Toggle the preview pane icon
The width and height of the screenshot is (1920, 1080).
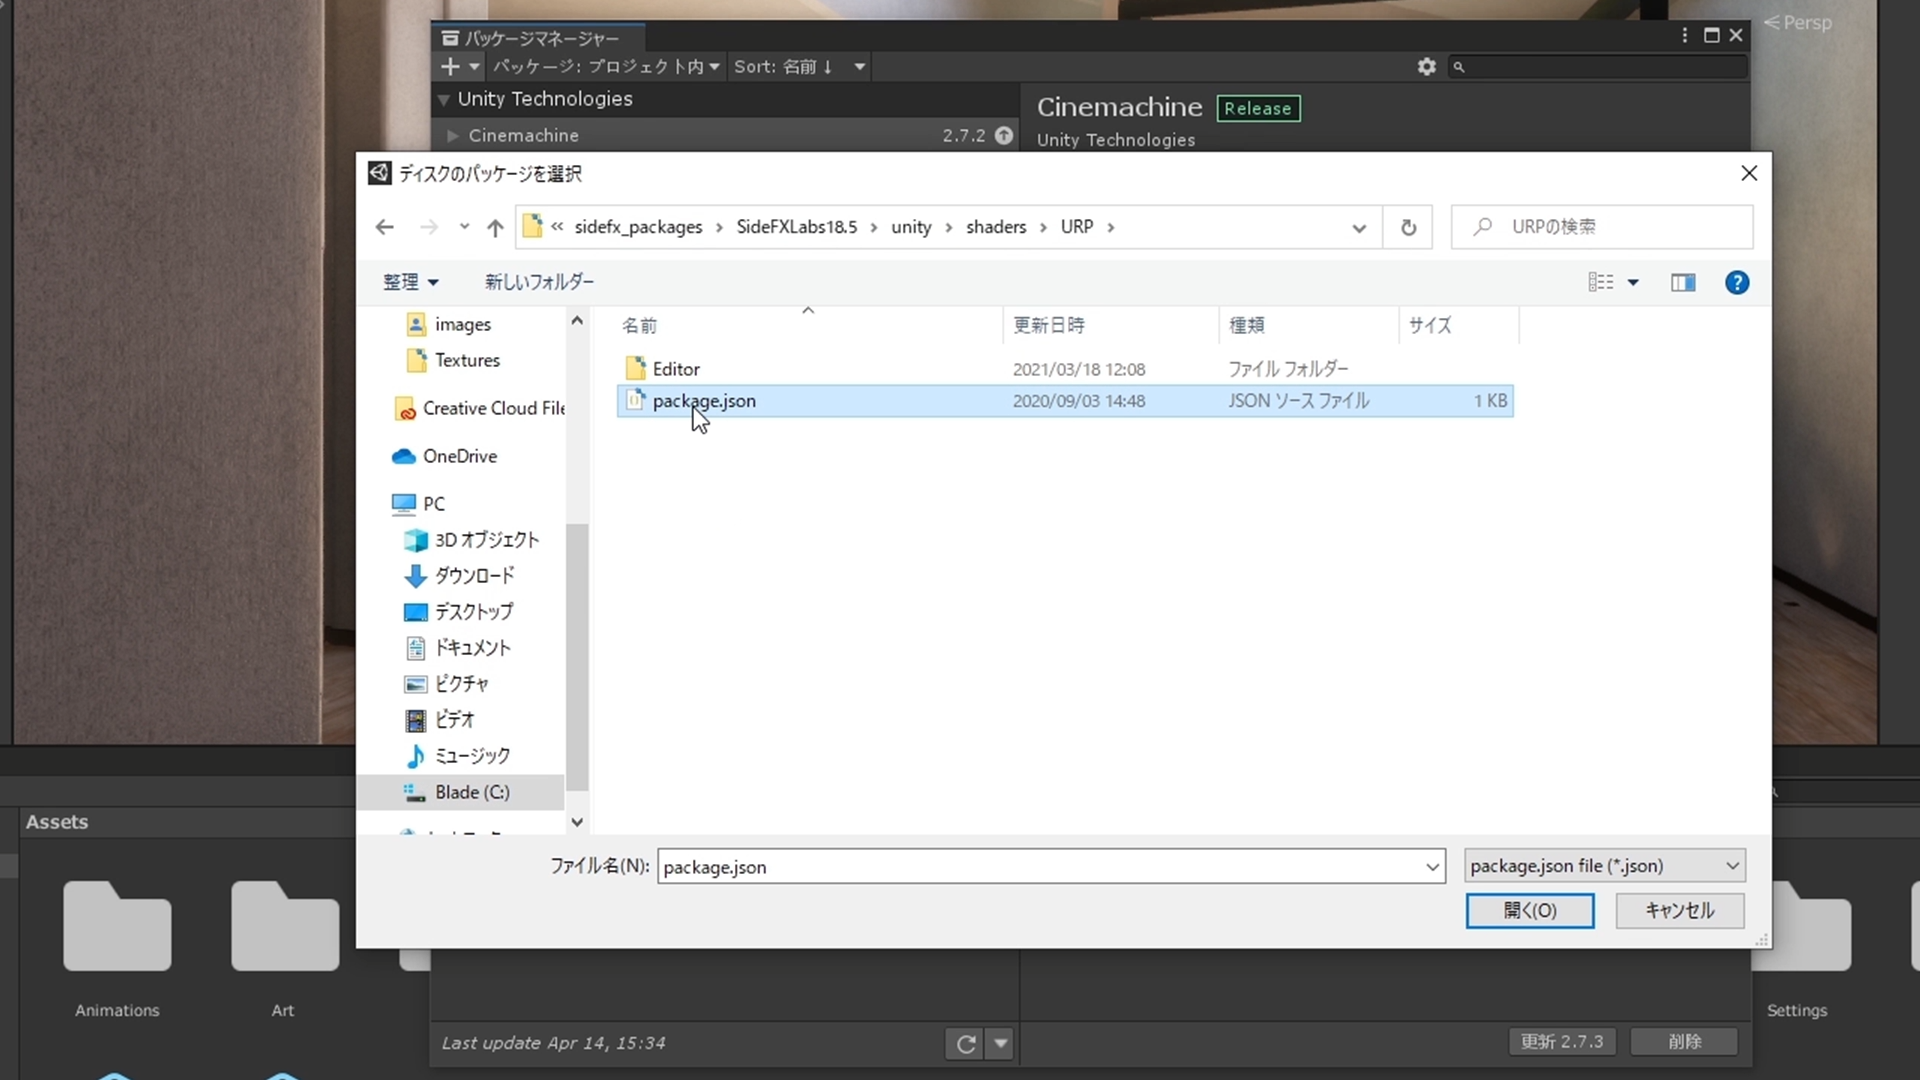1683,283
